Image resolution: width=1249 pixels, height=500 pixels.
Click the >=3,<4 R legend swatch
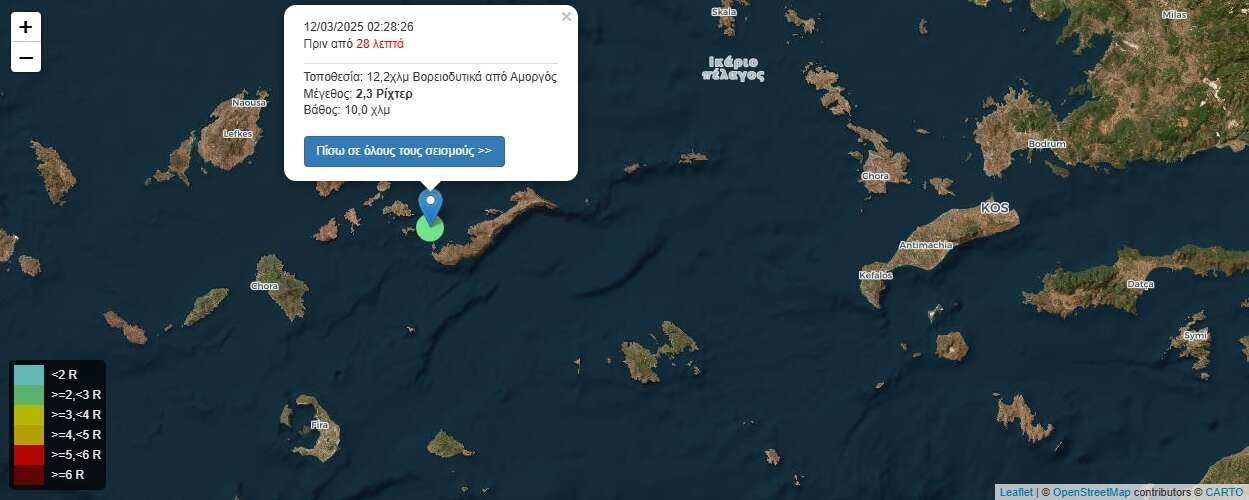point(29,414)
